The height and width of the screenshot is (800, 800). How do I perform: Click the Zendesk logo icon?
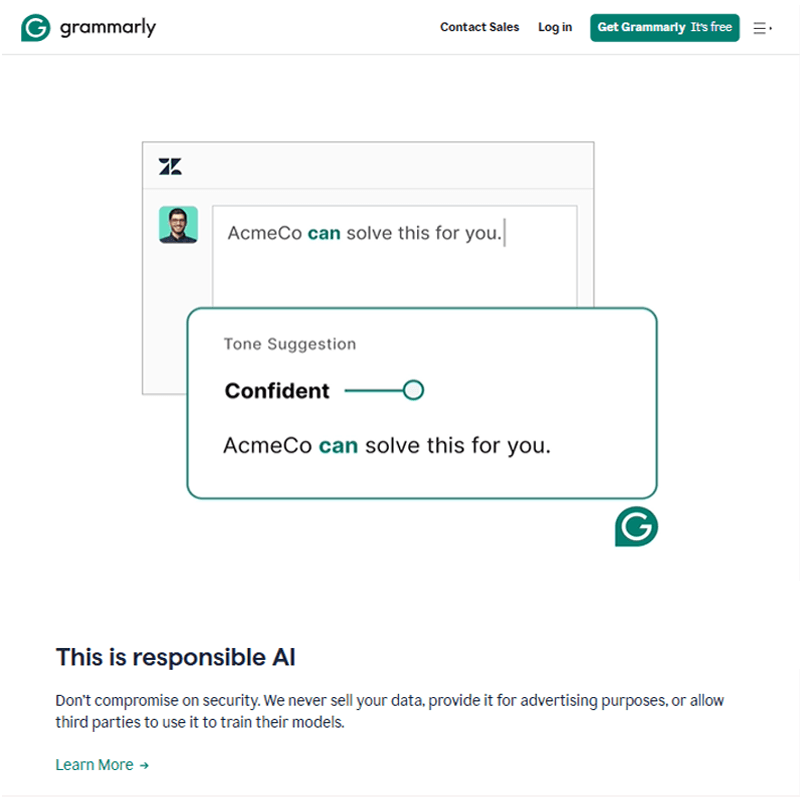(170, 167)
